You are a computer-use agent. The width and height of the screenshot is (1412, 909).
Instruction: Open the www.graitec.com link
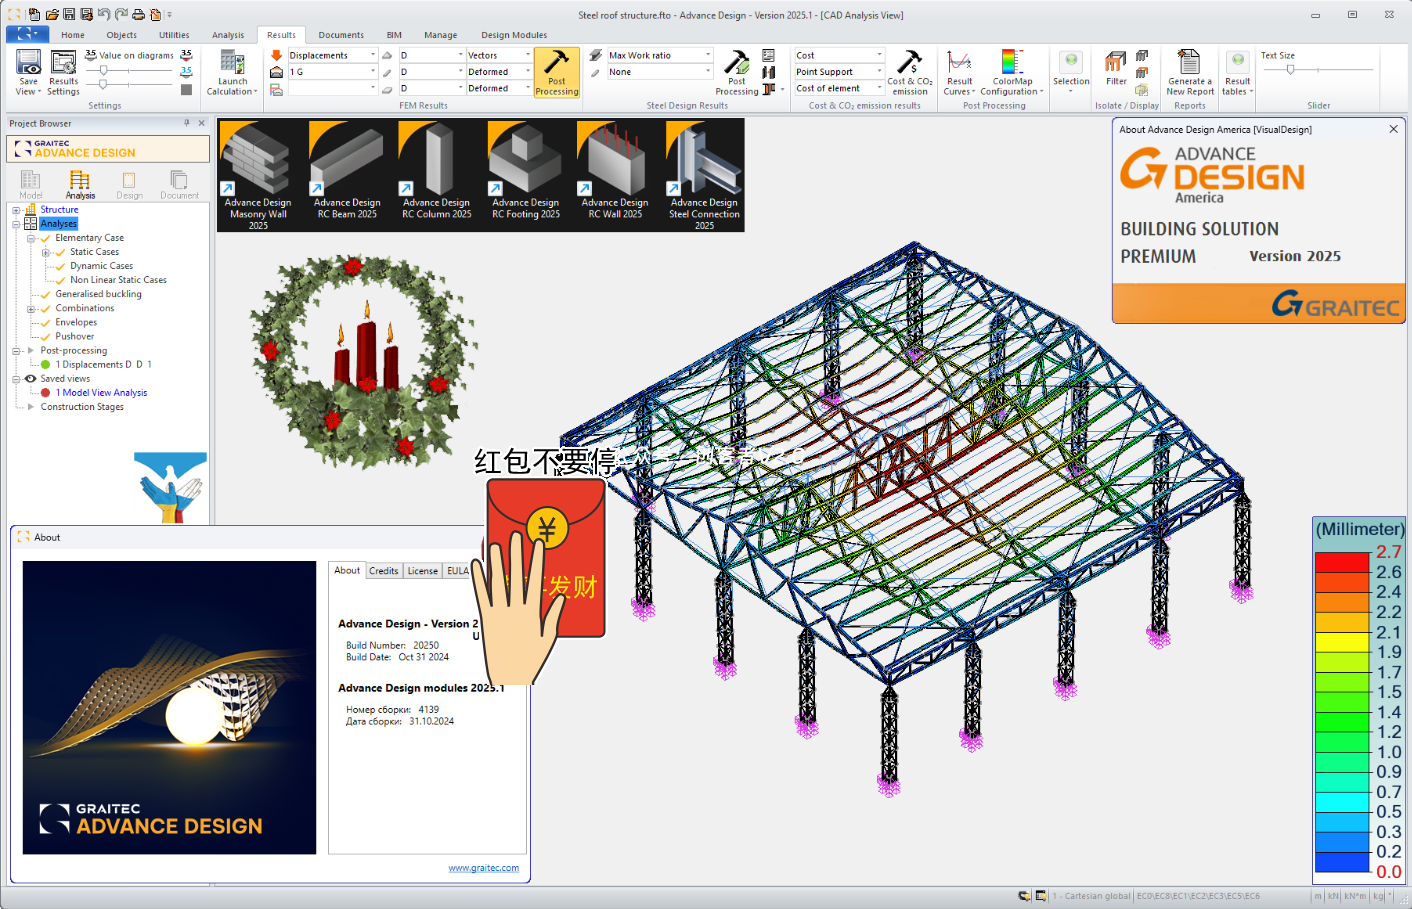483,868
